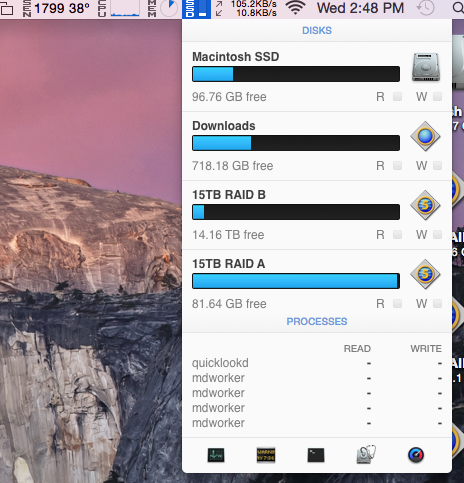This screenshot has width=464, height=483.
Task: Open Console from the panel footer
Action: coord(266,455)
